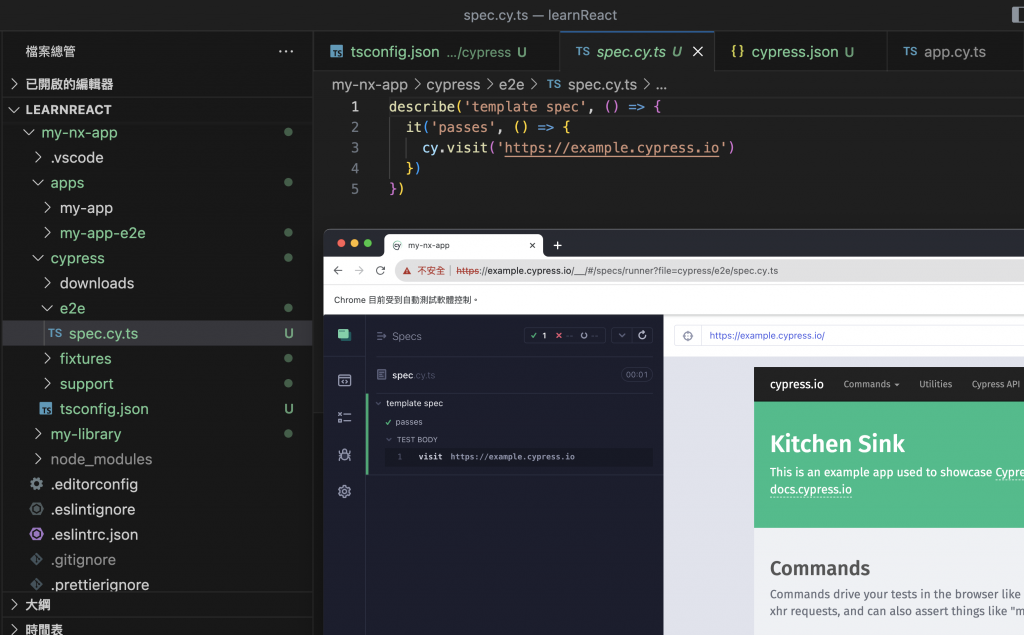The width and height of the screenshot is (1024, 635).
Task: Click my-nx-app in the breadcrumb path
Action: 369,85
